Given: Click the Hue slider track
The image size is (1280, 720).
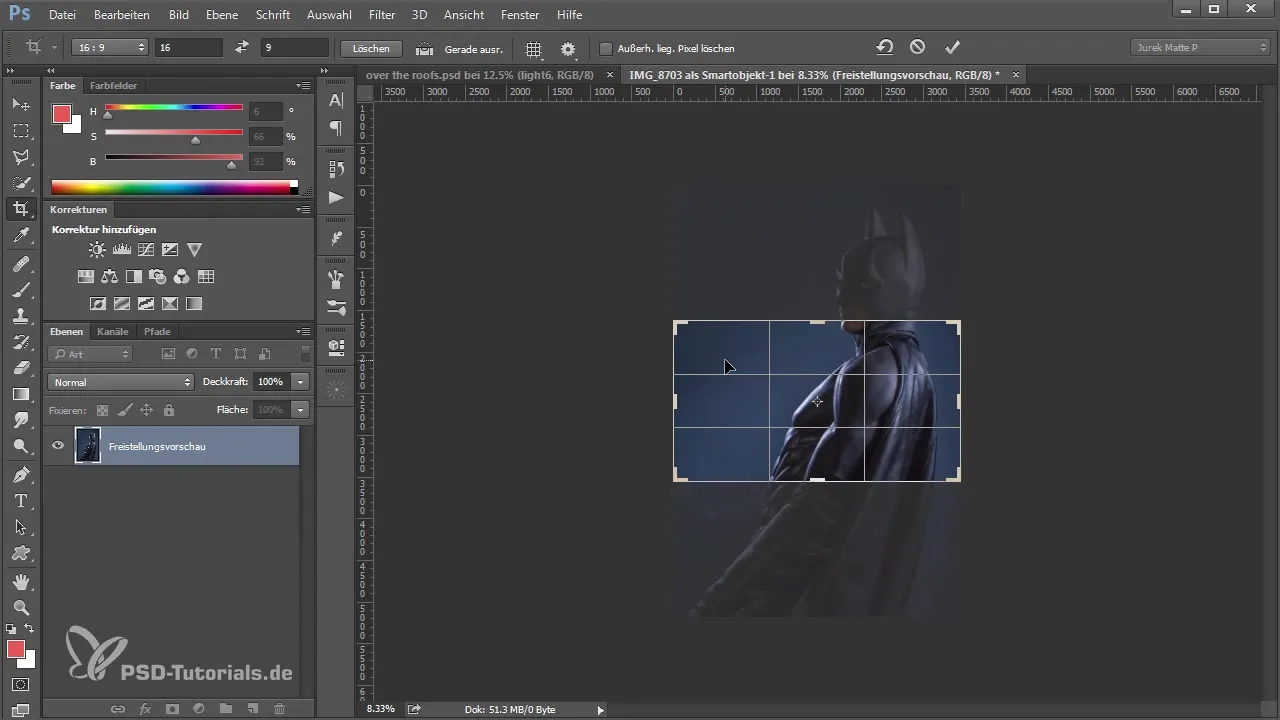Looking at the screenshot, I should point(174,107).
